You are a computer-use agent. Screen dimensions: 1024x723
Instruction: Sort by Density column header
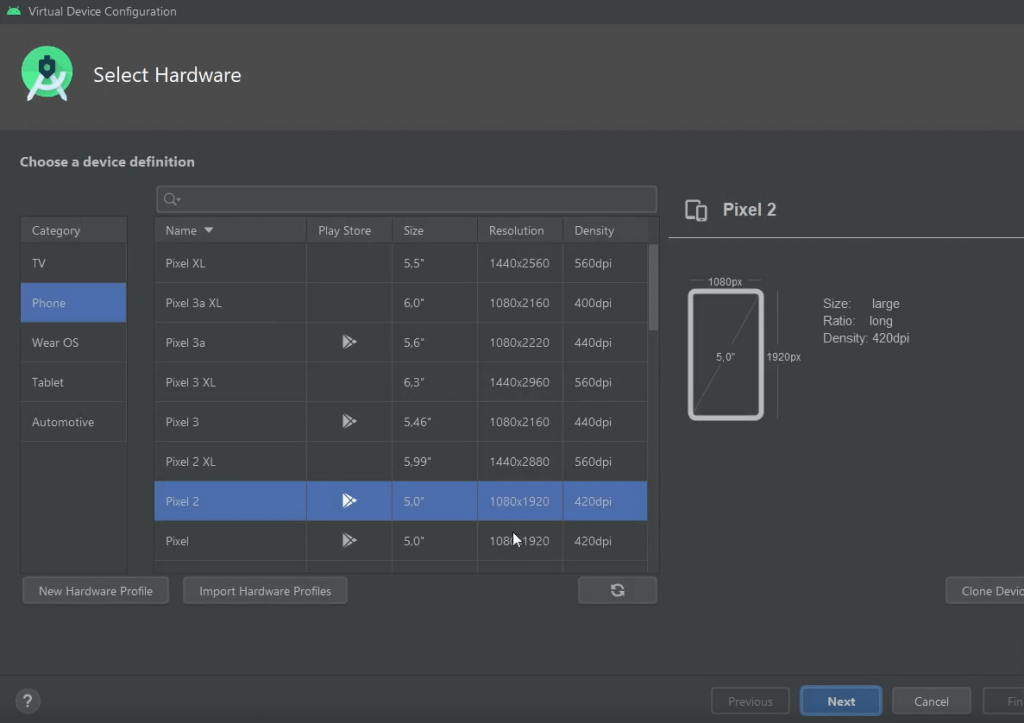[605, 230]
